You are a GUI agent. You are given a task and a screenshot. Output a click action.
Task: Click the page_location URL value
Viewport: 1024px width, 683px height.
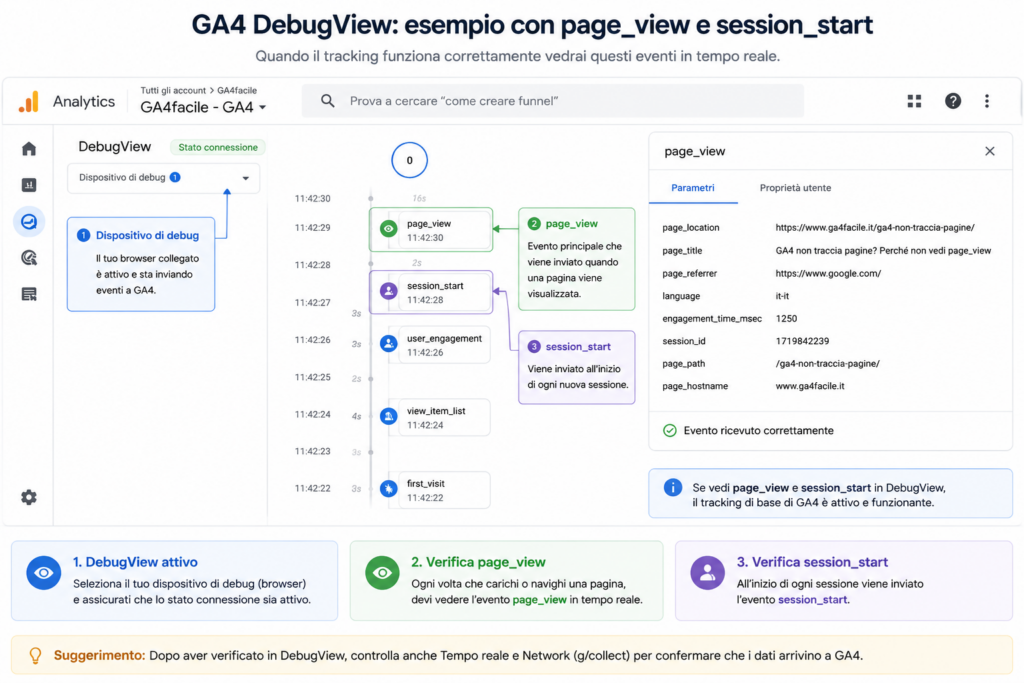coord(874,228)
